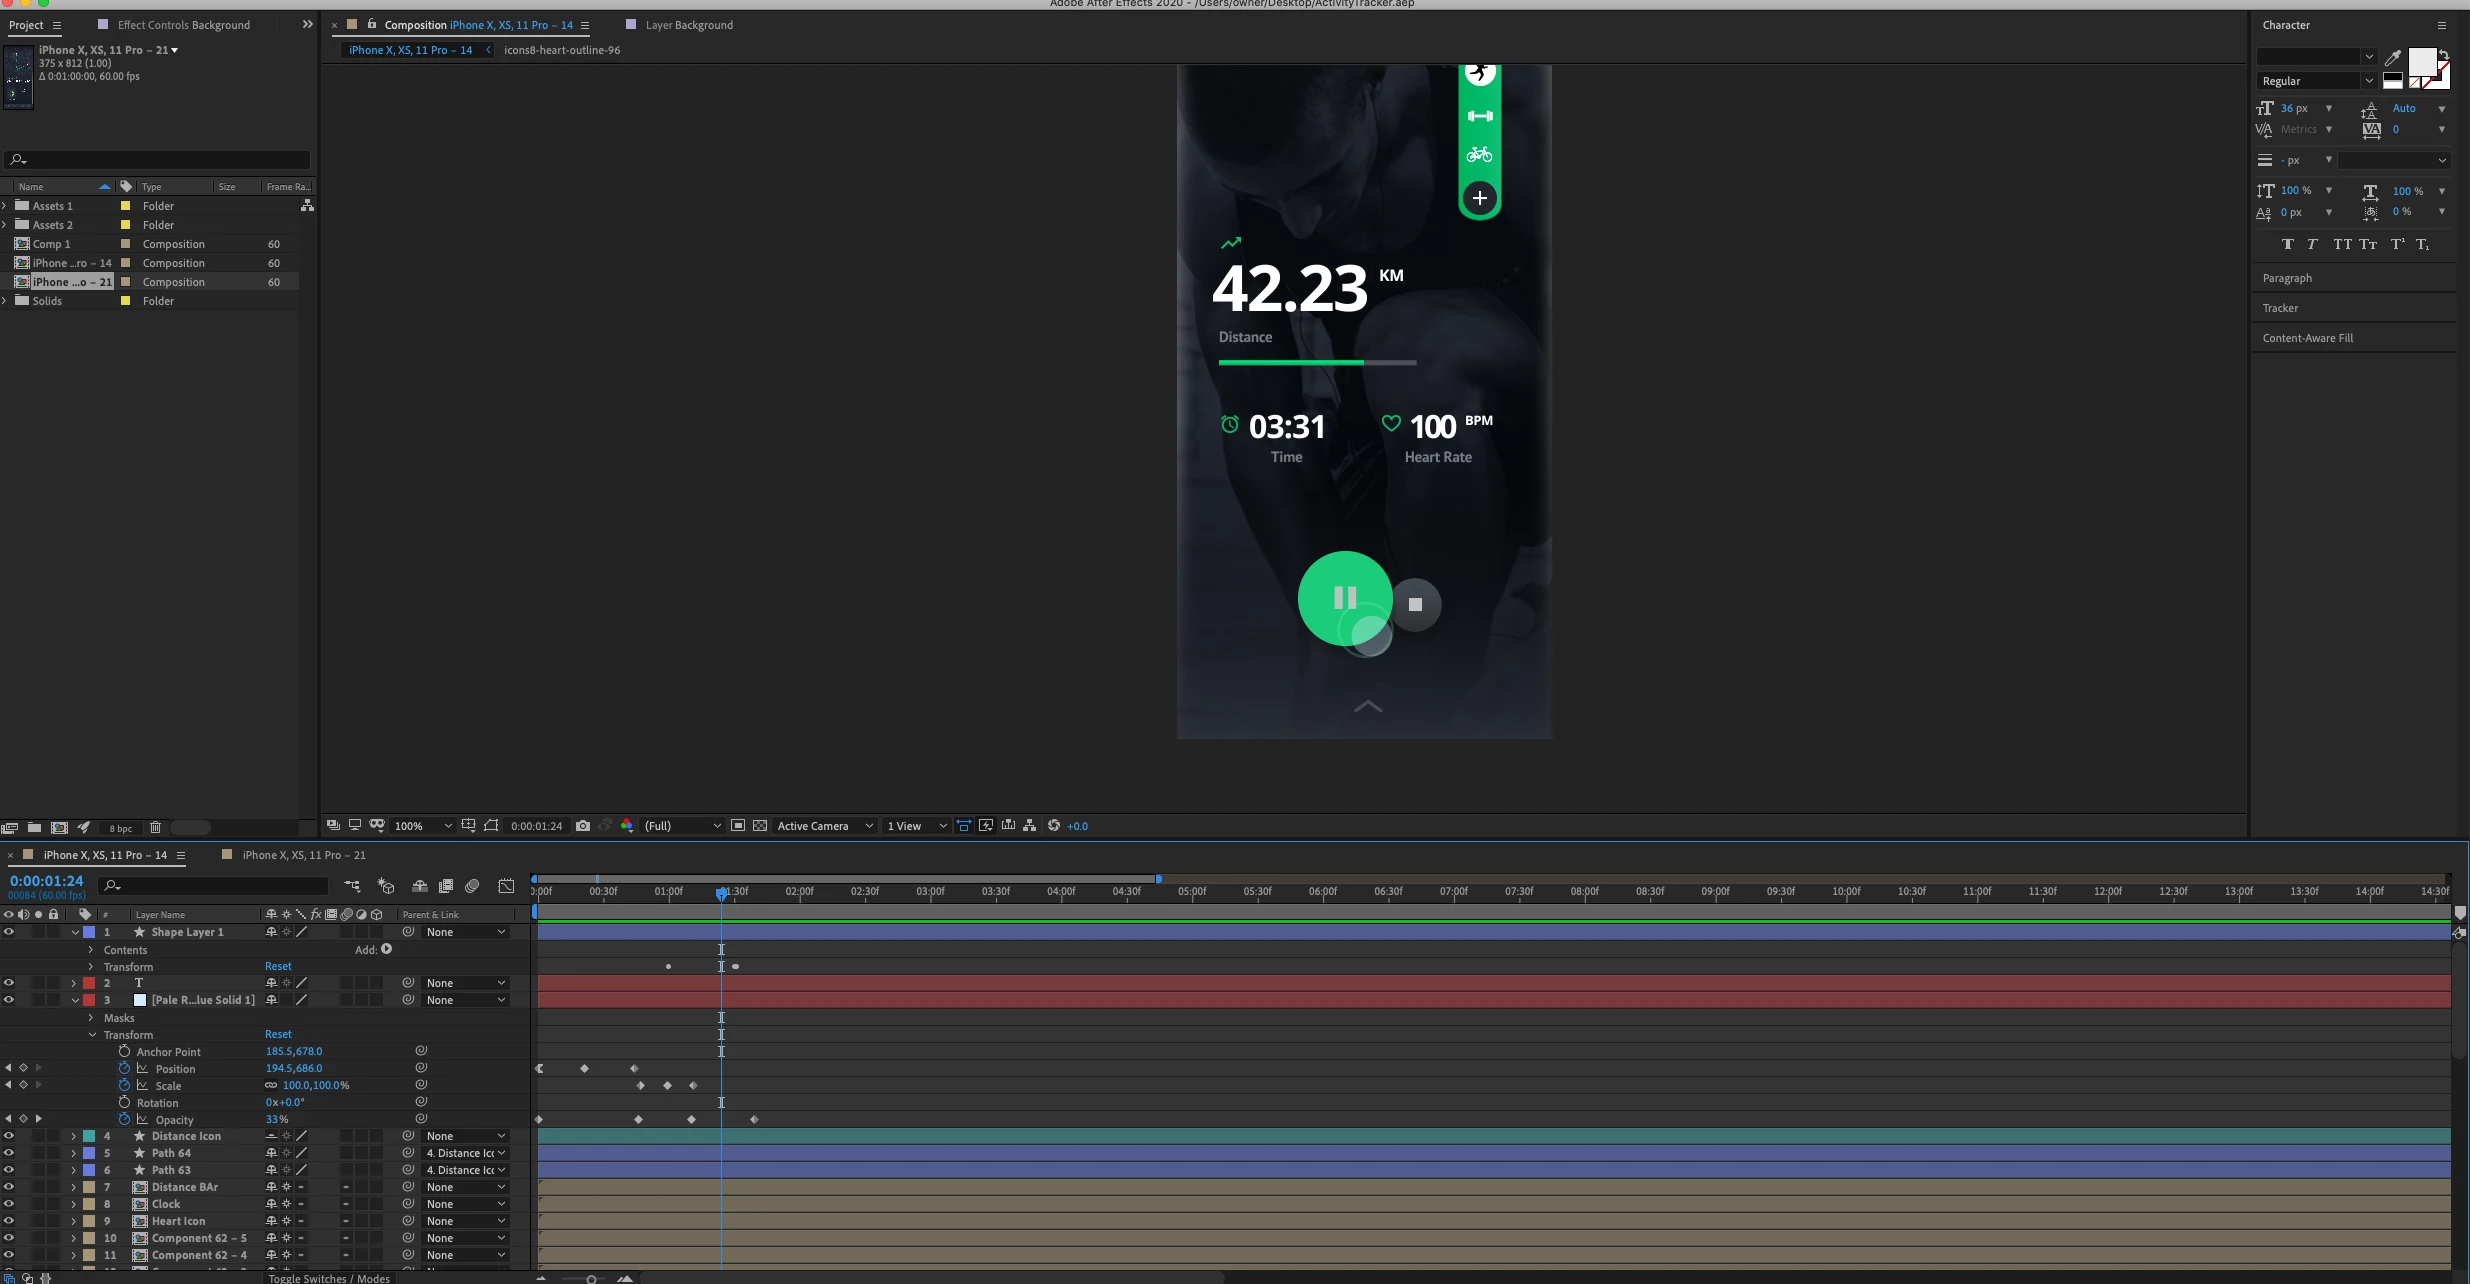Click the faux bold text style icon
The height and width of the screenshot is (1284, 2470).
point(2287,244)
